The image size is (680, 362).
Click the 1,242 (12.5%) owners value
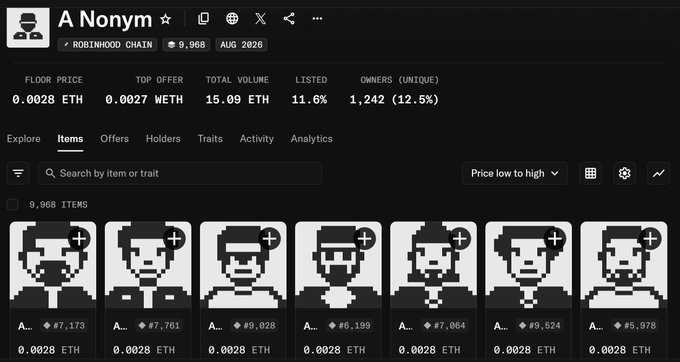click(x=394, y=100)
